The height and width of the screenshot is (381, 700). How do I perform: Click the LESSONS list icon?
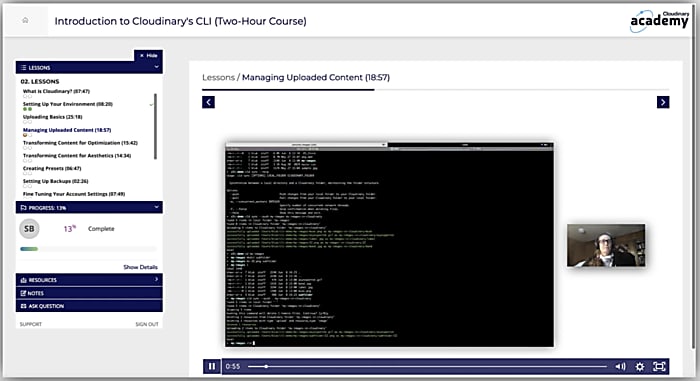point(24,67)
